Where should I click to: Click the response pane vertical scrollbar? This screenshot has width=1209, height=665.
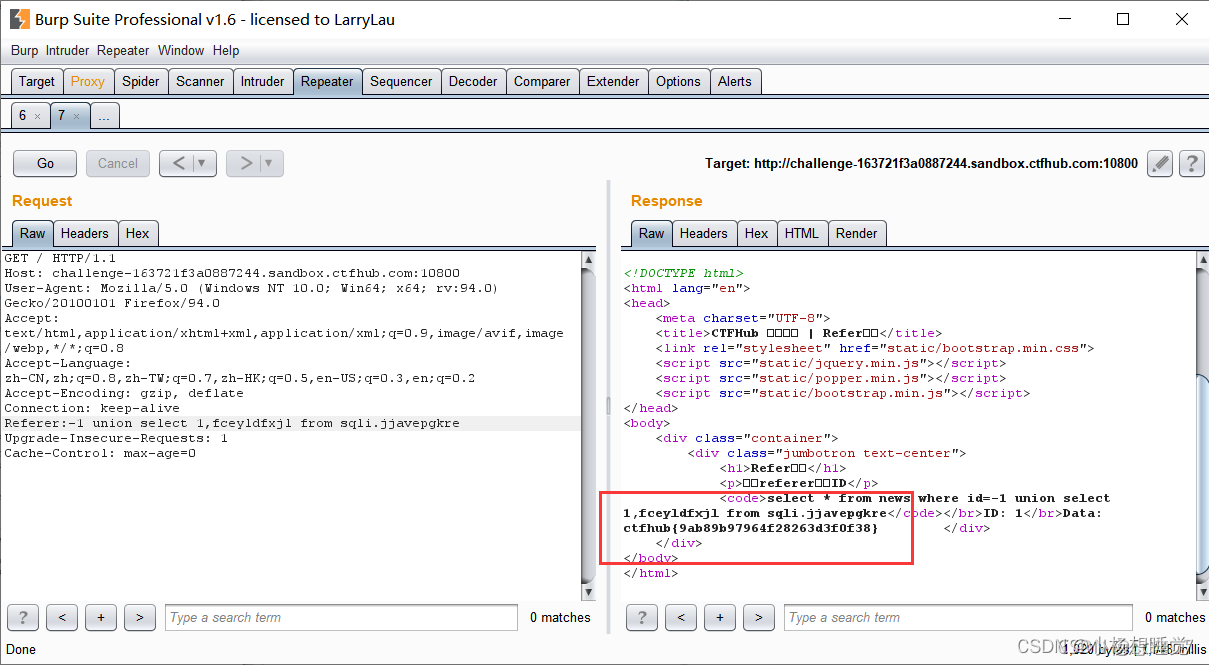click(1203, 424)
